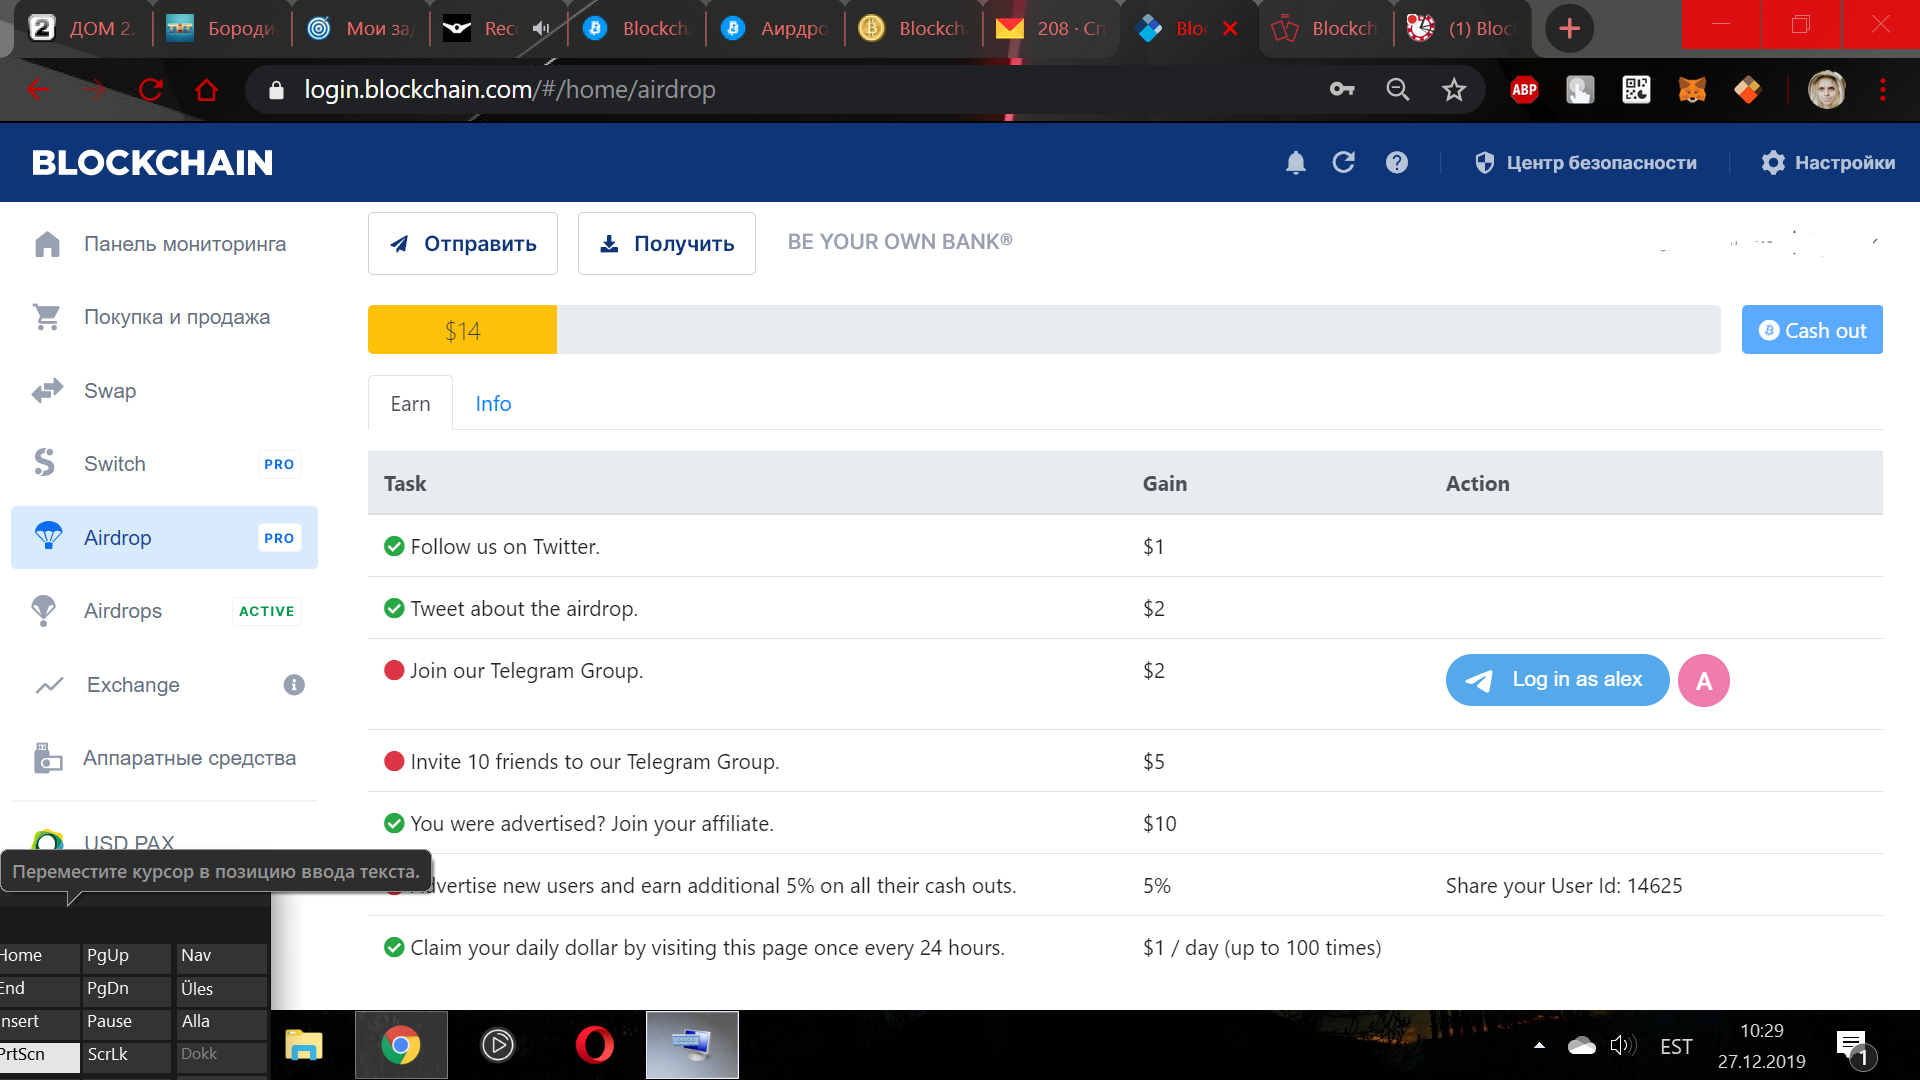
Task: Click the pink A avatar
Action: (1704, 681)
